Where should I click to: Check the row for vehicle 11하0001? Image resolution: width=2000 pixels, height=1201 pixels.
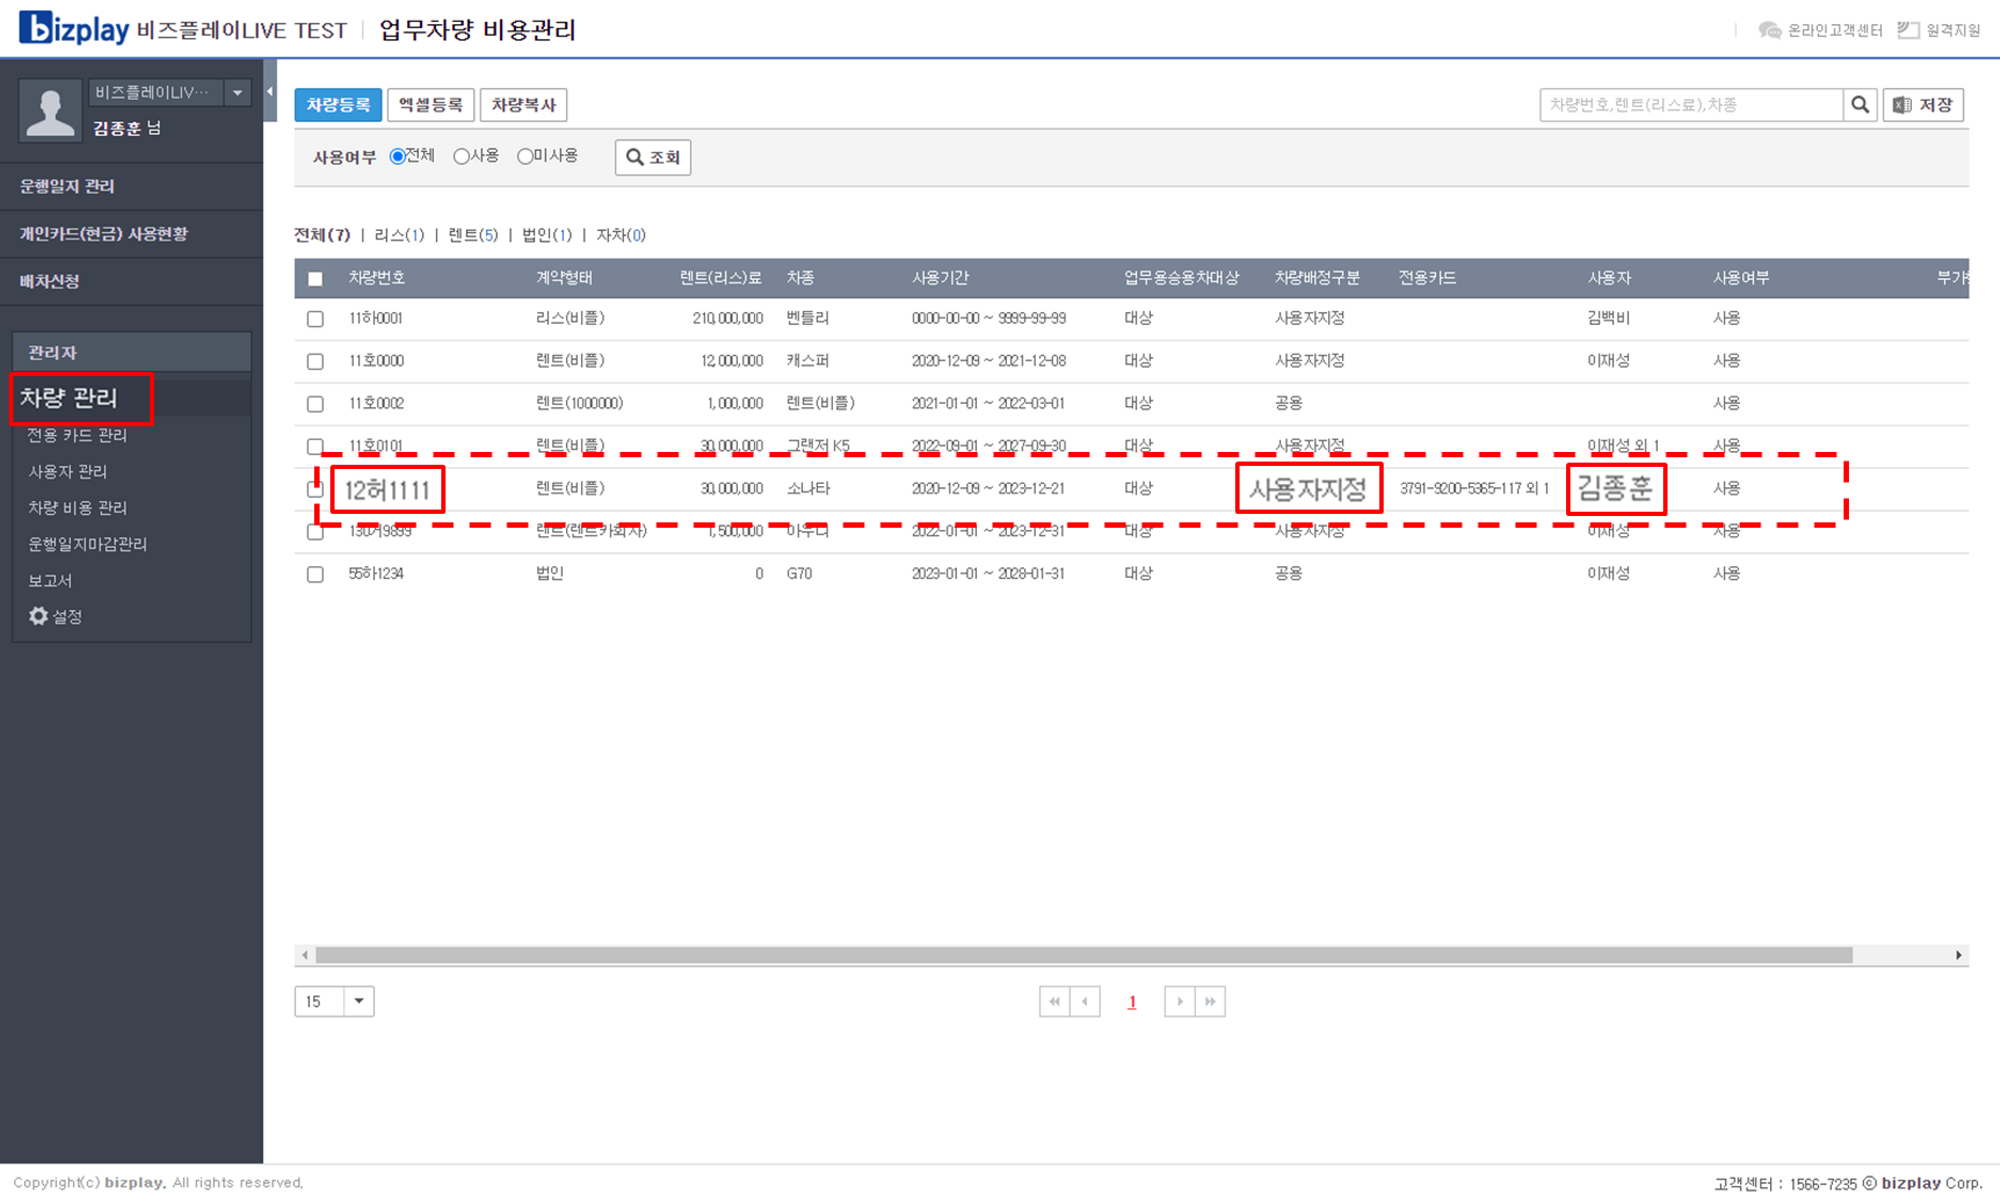pos(315,319)
